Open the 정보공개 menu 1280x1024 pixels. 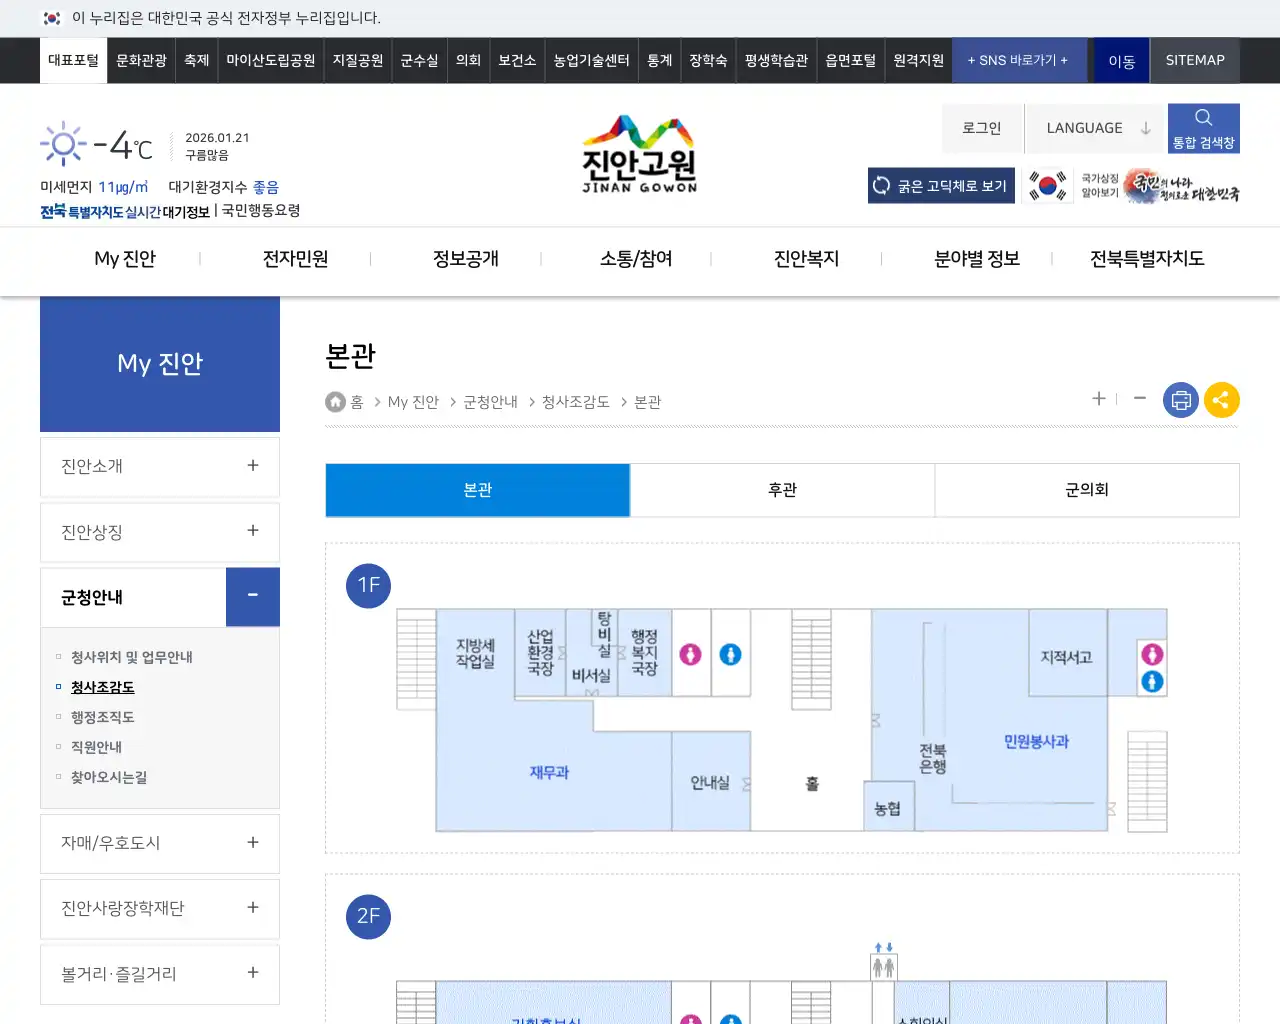pyautogui.click(x=466, y=258)
